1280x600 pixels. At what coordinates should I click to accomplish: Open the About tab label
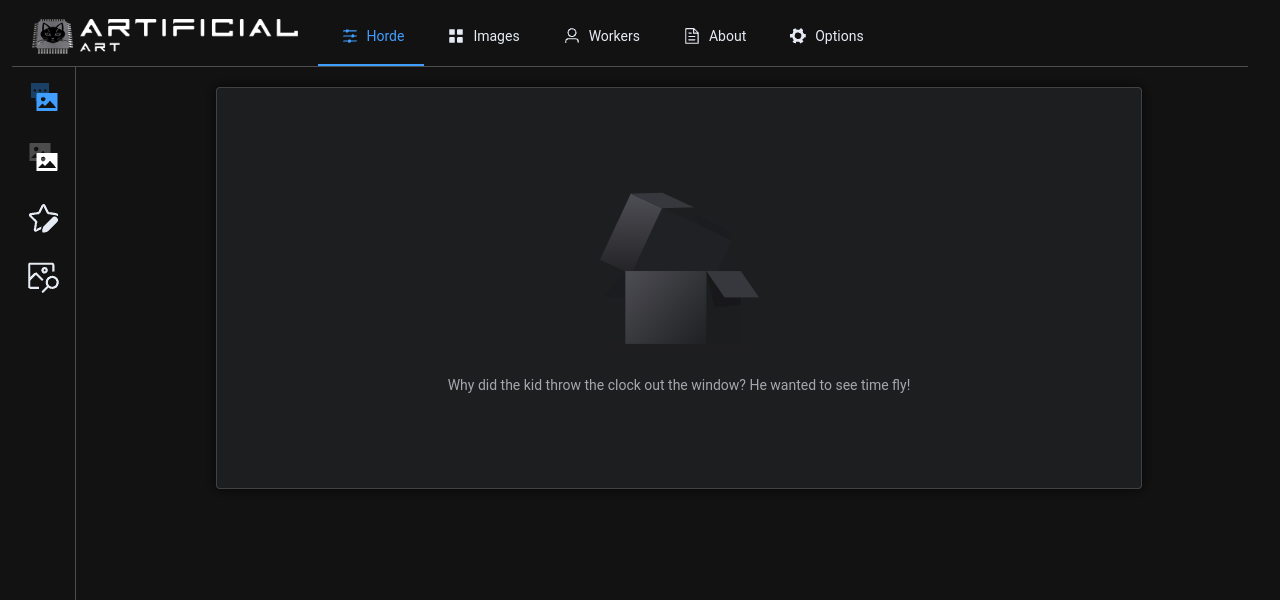727,36
